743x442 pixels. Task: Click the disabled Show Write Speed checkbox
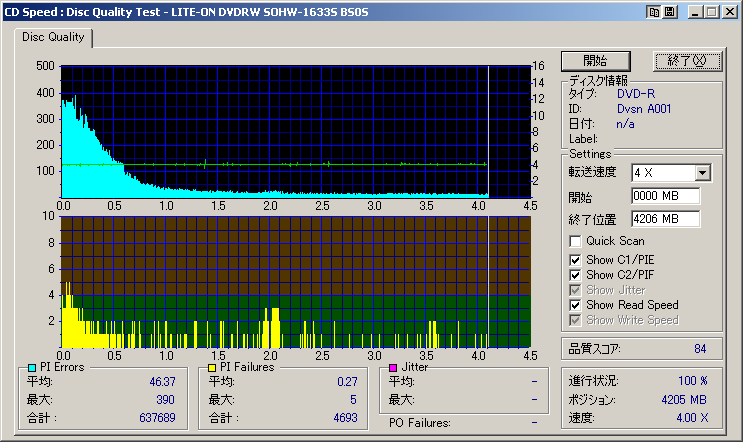575,320
